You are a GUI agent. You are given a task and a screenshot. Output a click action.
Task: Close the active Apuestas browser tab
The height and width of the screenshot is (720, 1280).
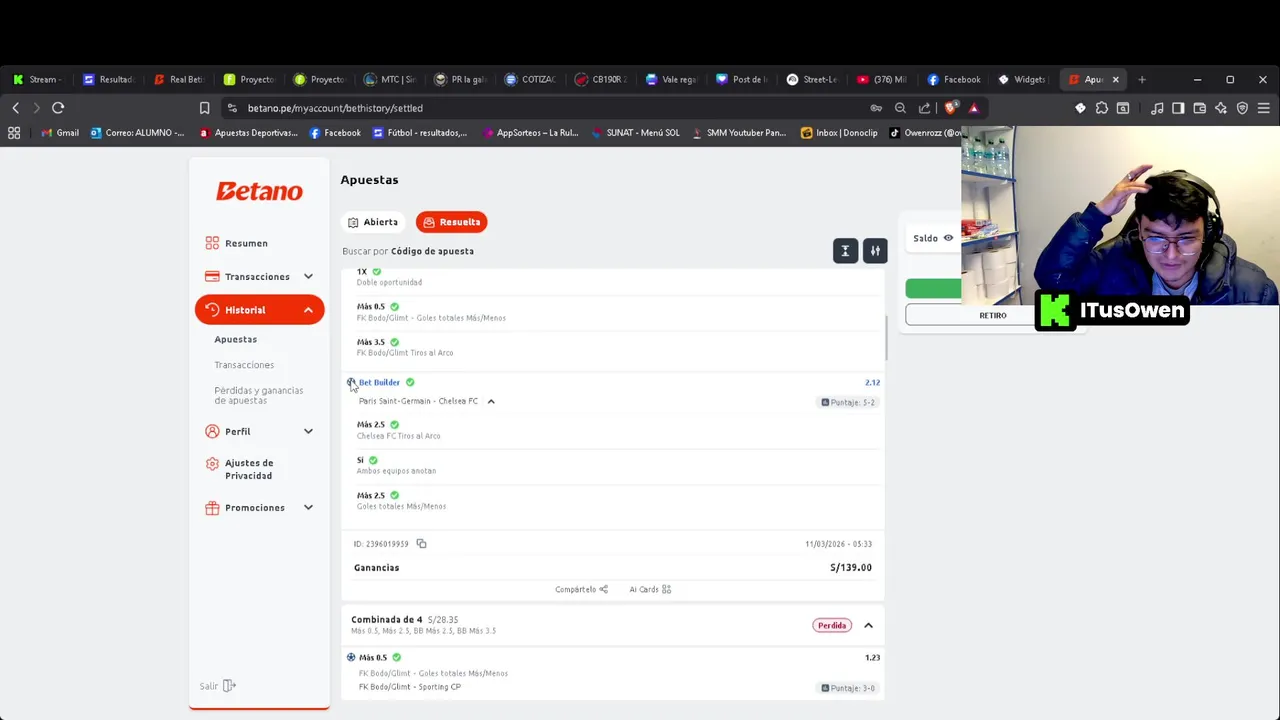coord(1115,79)
